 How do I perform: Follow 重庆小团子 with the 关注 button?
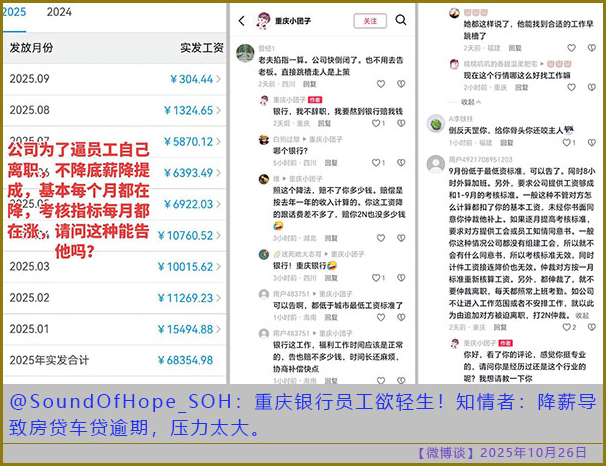click(369, 21)
